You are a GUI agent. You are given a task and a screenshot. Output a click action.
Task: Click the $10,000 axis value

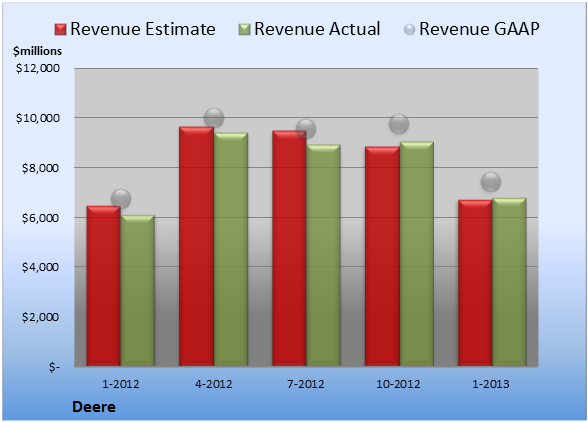[38, 118]
